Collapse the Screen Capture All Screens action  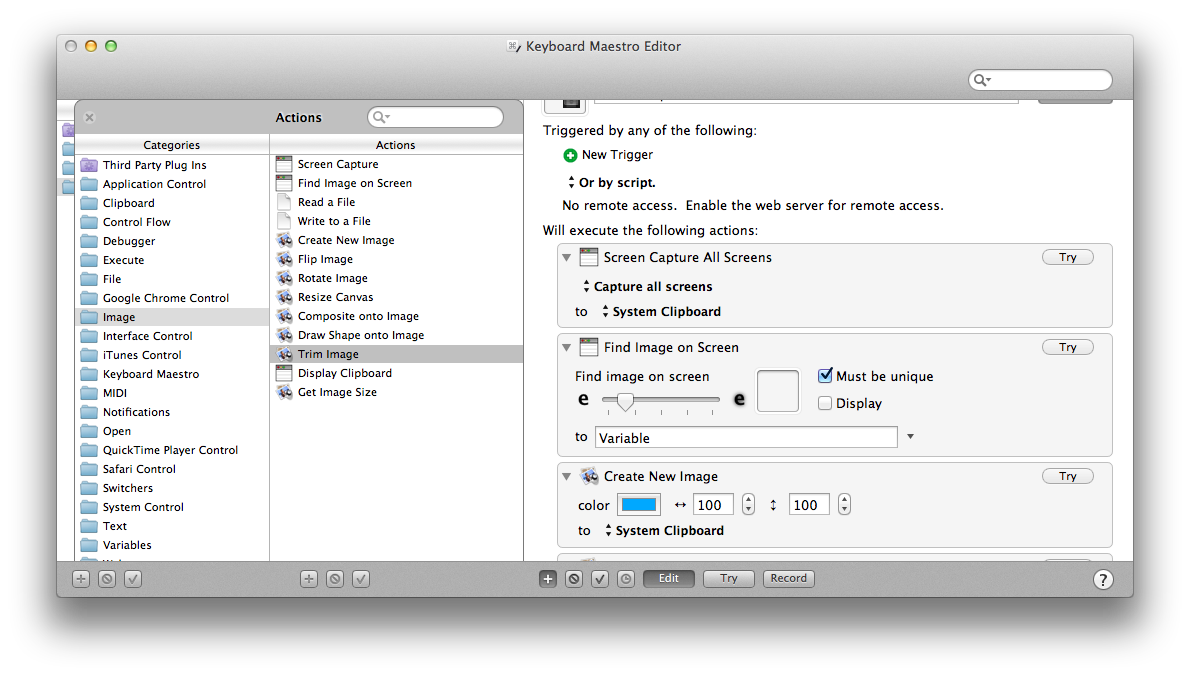pos(566,258)
